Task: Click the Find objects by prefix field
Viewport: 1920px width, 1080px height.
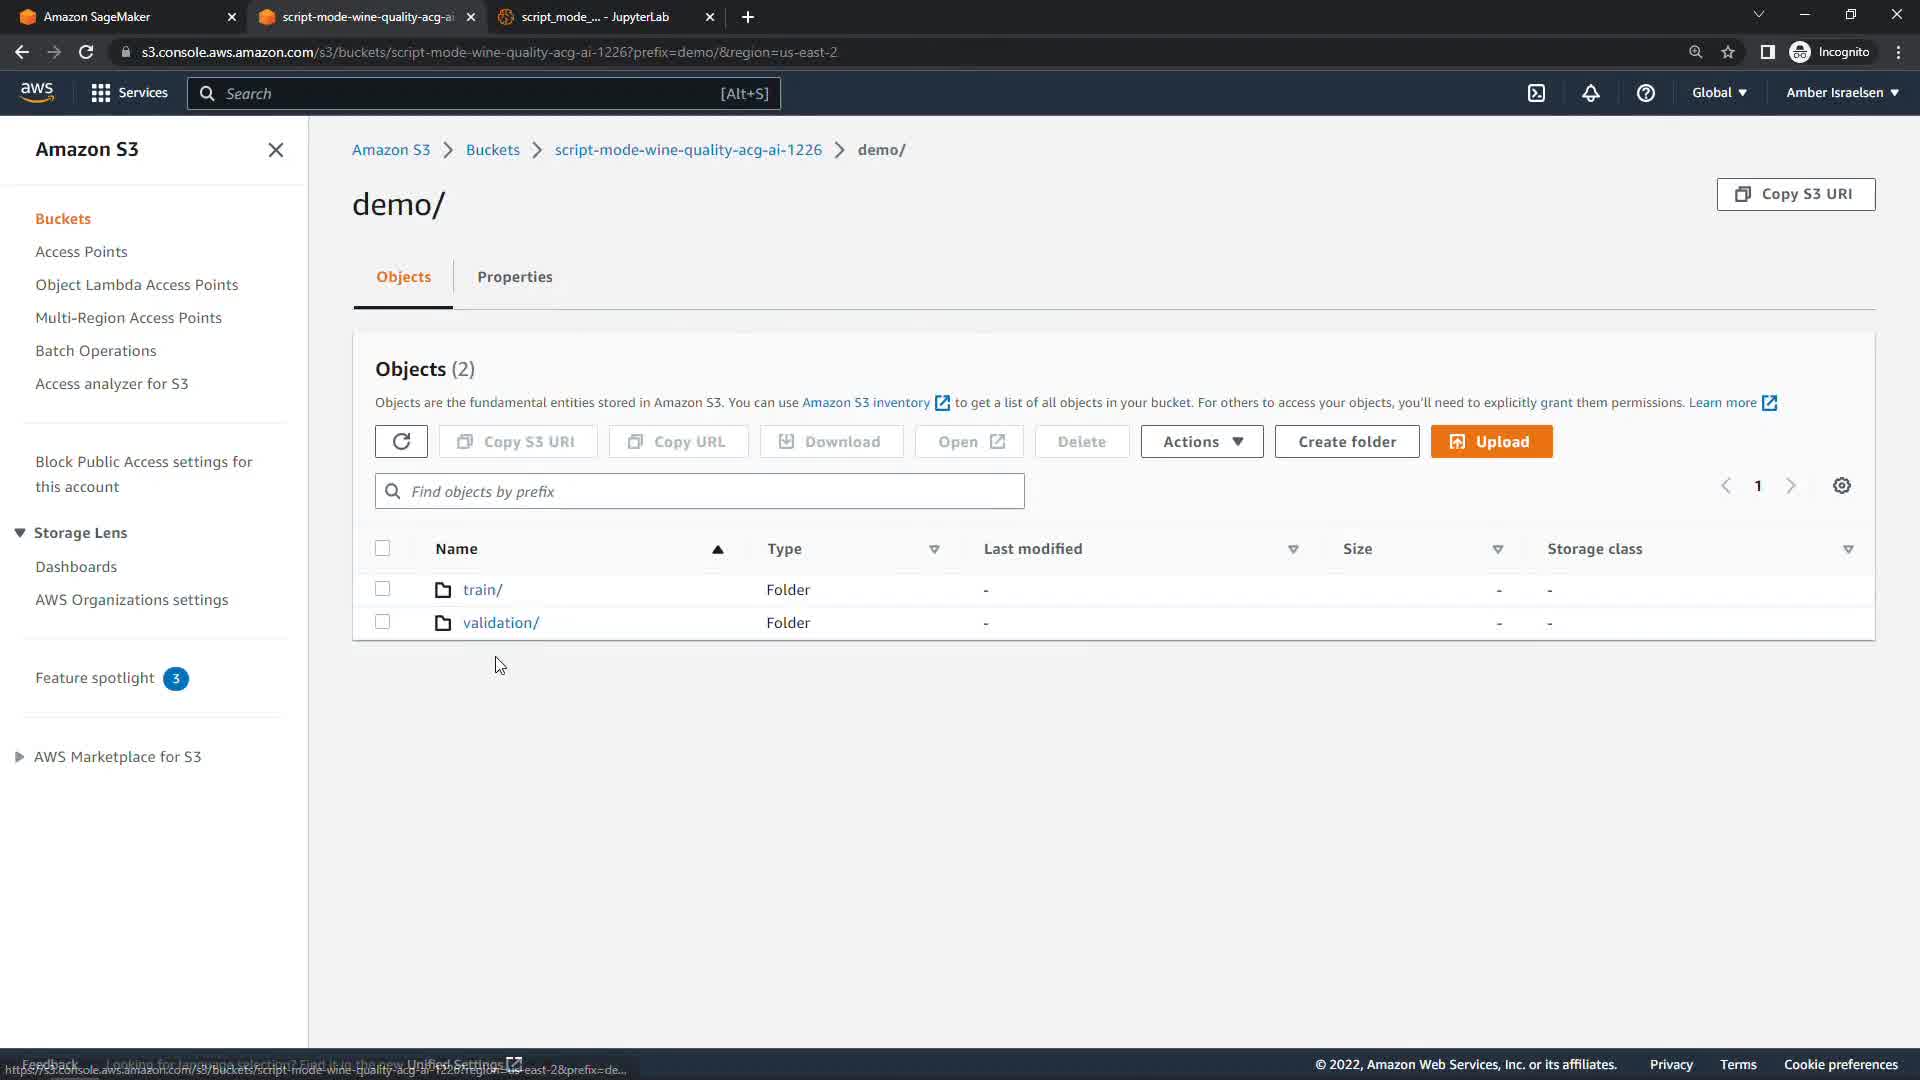Action: coord(700,491)
